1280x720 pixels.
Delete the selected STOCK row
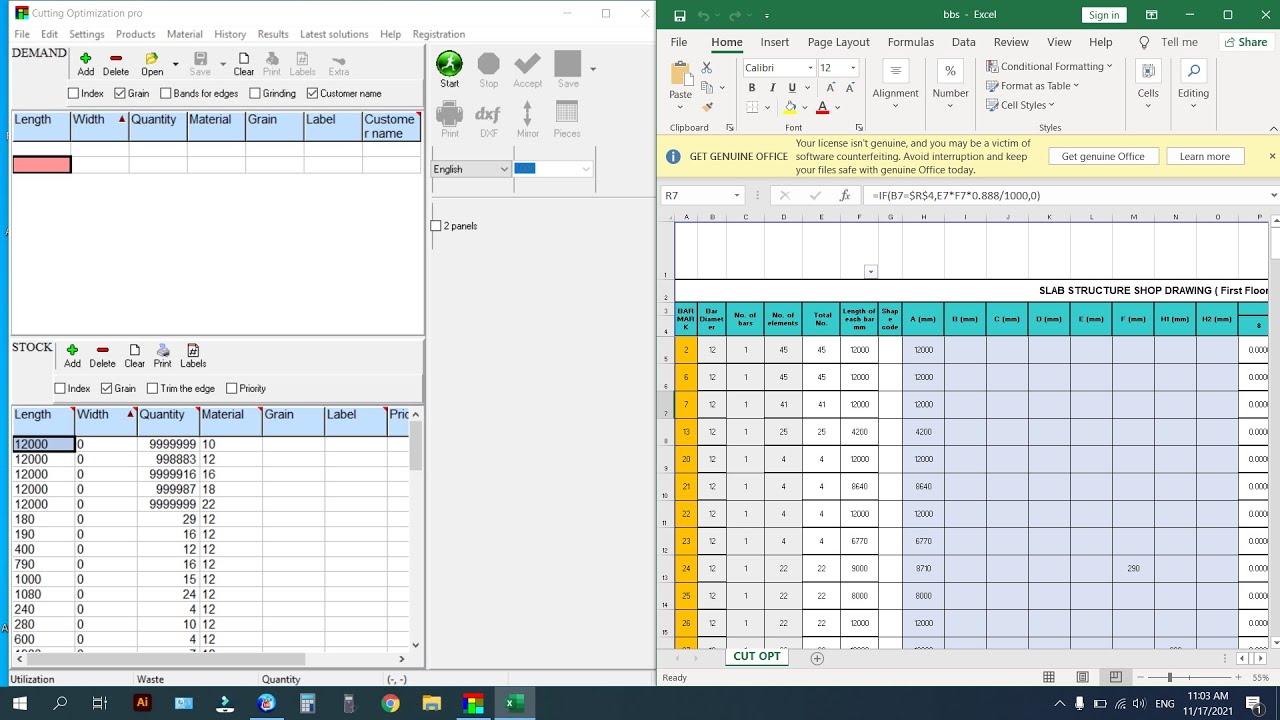point(102,356)
